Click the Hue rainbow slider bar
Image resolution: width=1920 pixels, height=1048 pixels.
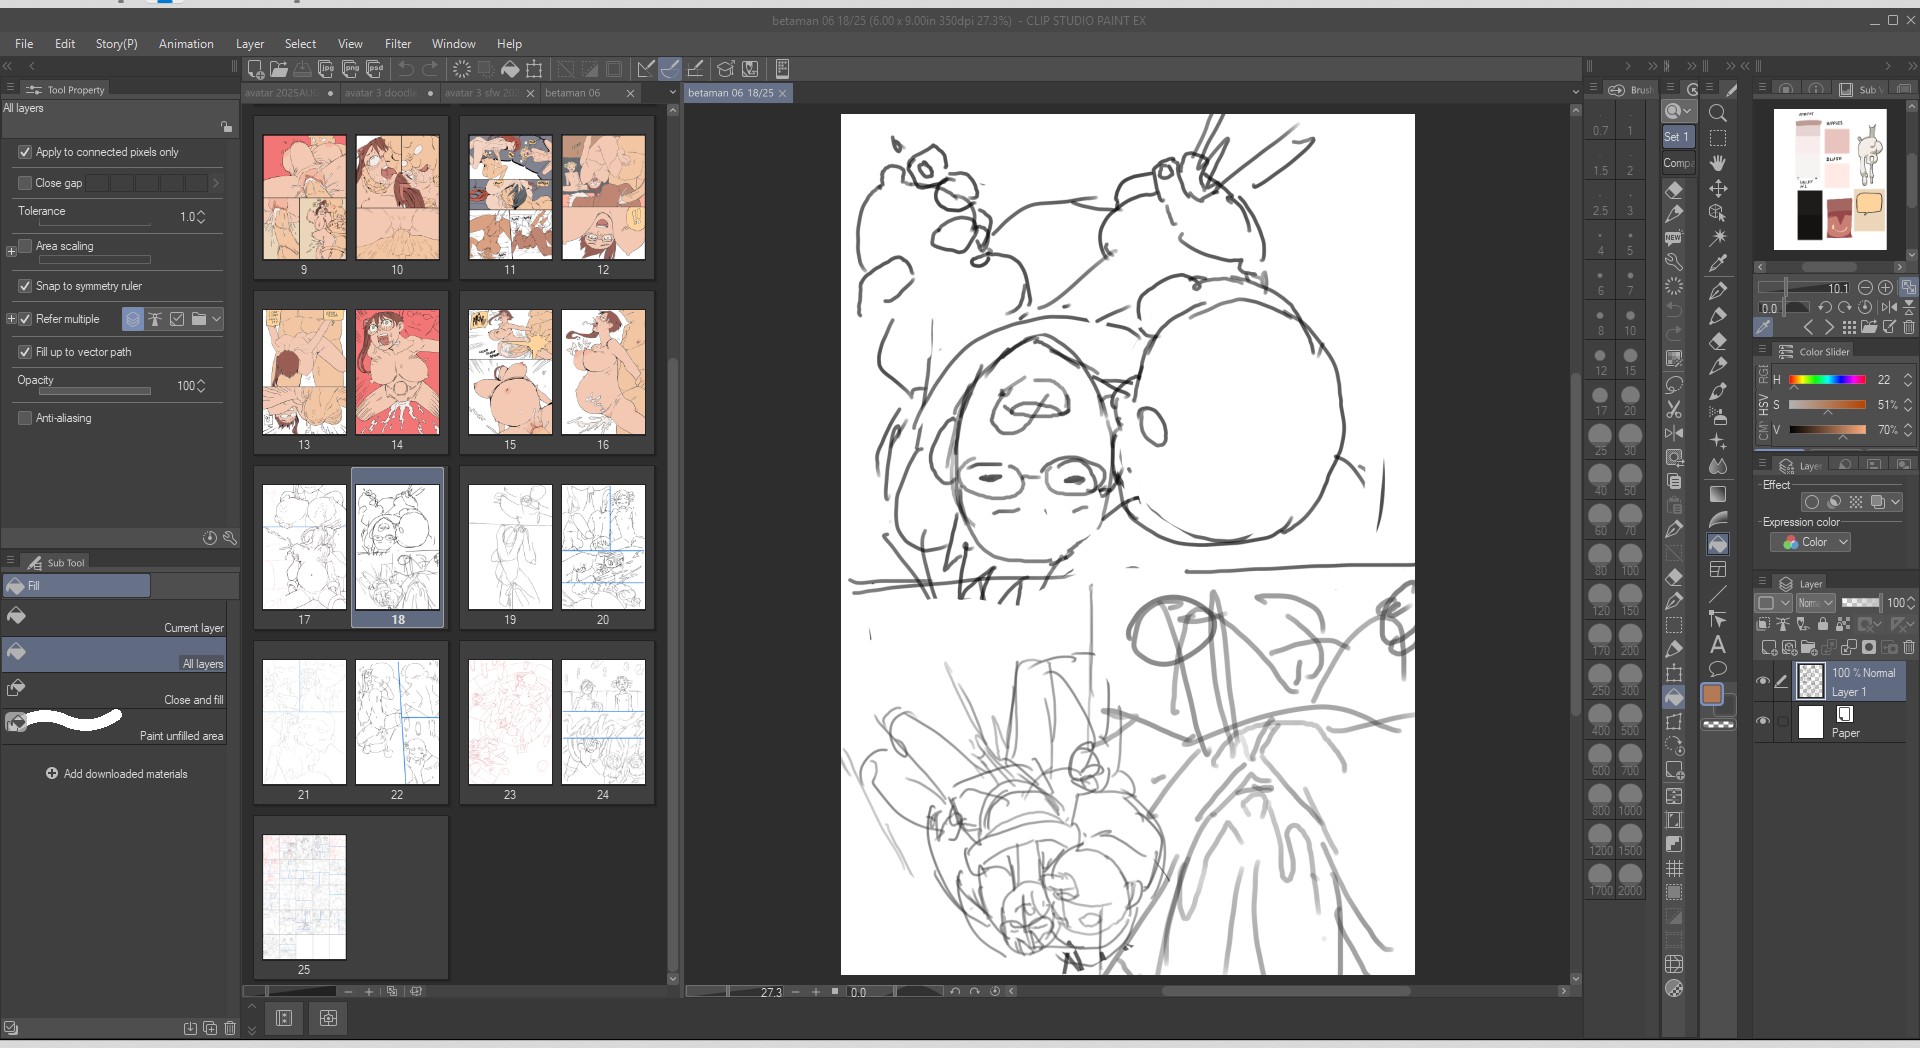[1827, 380]
